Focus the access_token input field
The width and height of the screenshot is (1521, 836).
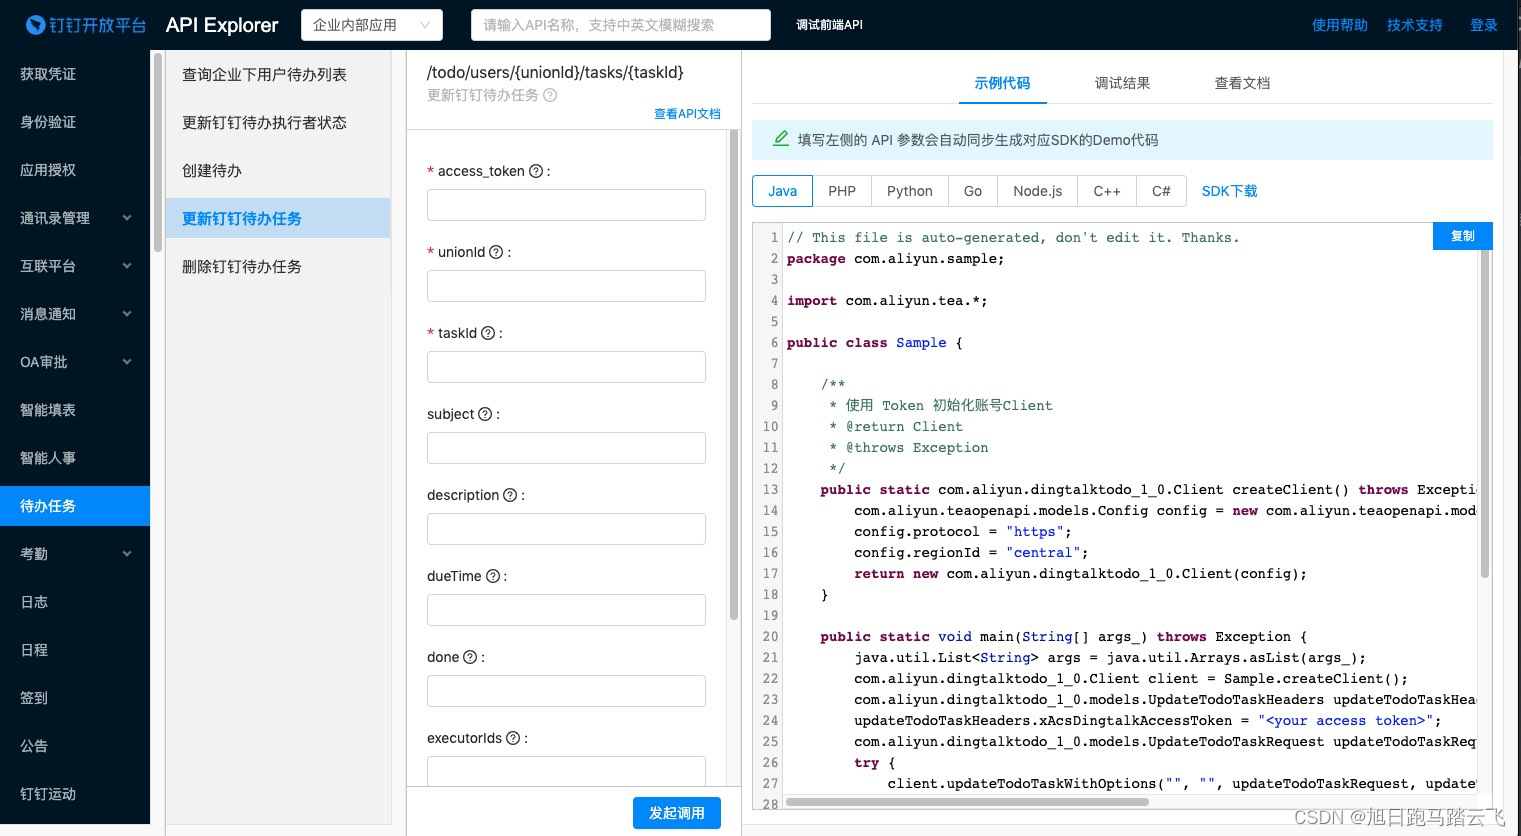tap(566, 205)
